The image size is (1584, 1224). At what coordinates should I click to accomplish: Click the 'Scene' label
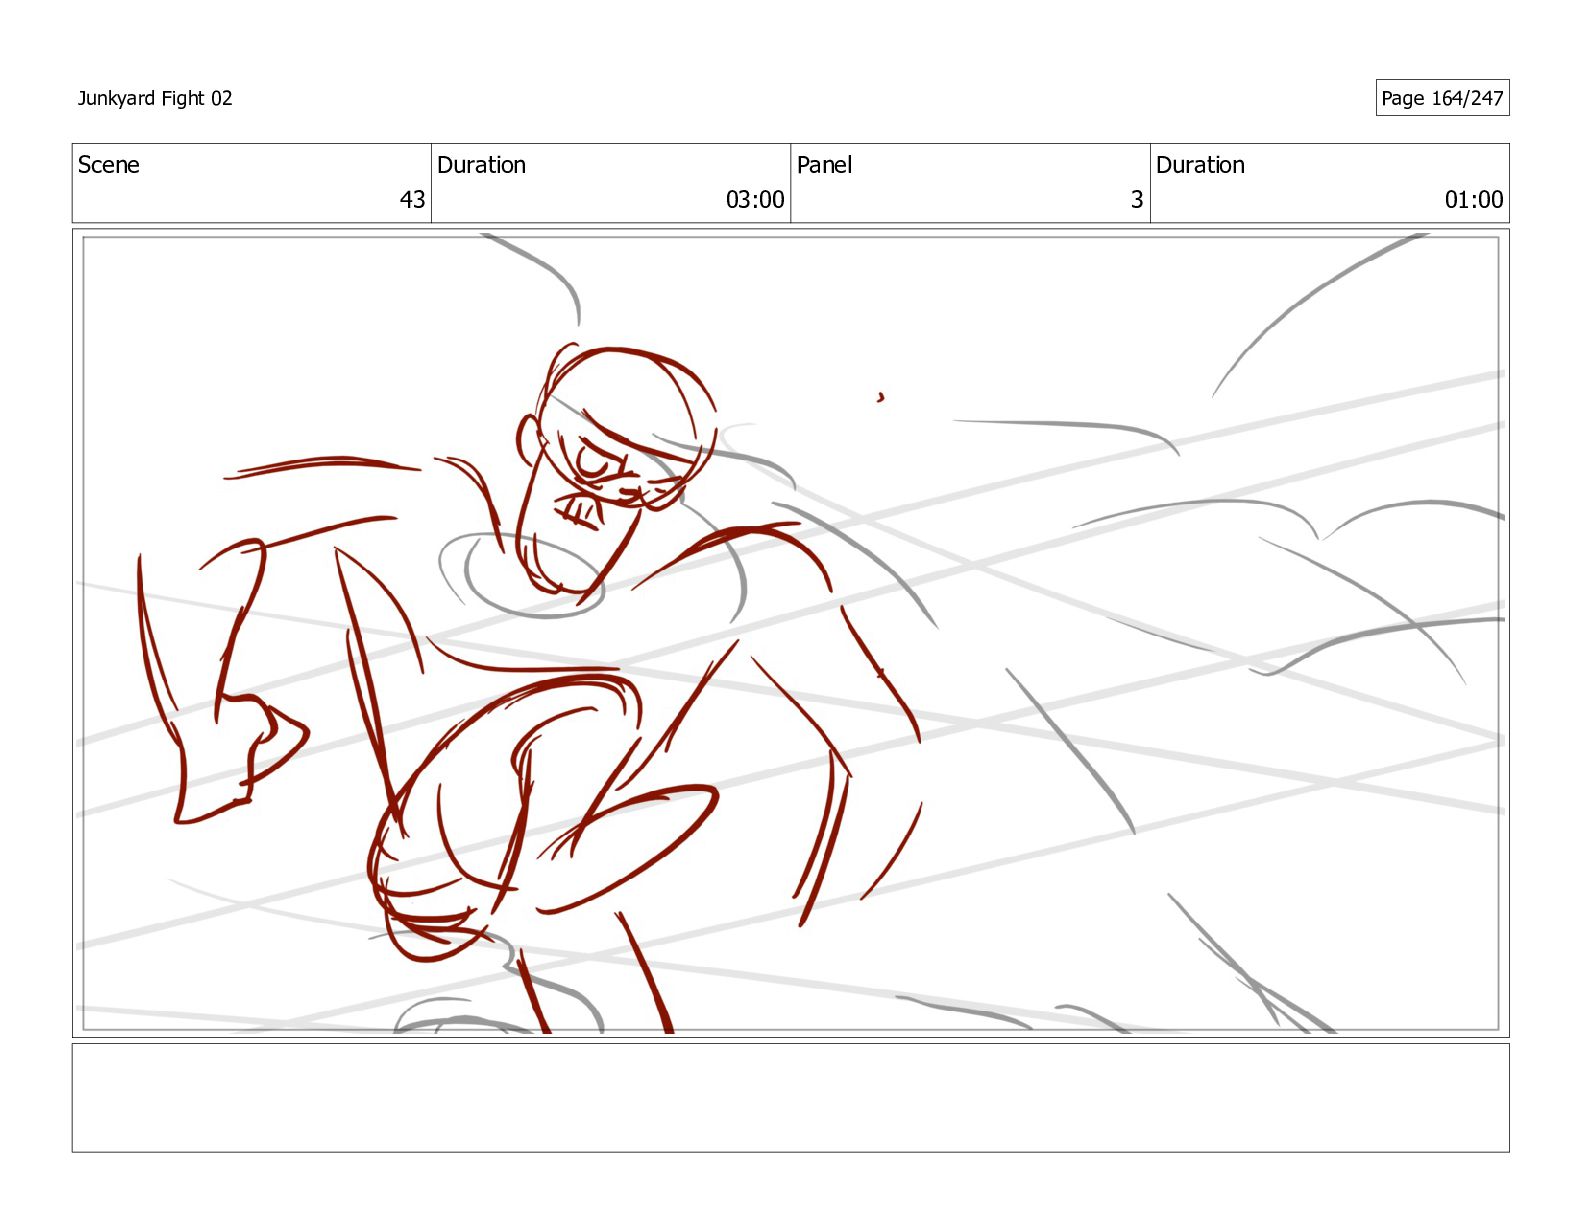pyautogui.click(x=108, y=165)
